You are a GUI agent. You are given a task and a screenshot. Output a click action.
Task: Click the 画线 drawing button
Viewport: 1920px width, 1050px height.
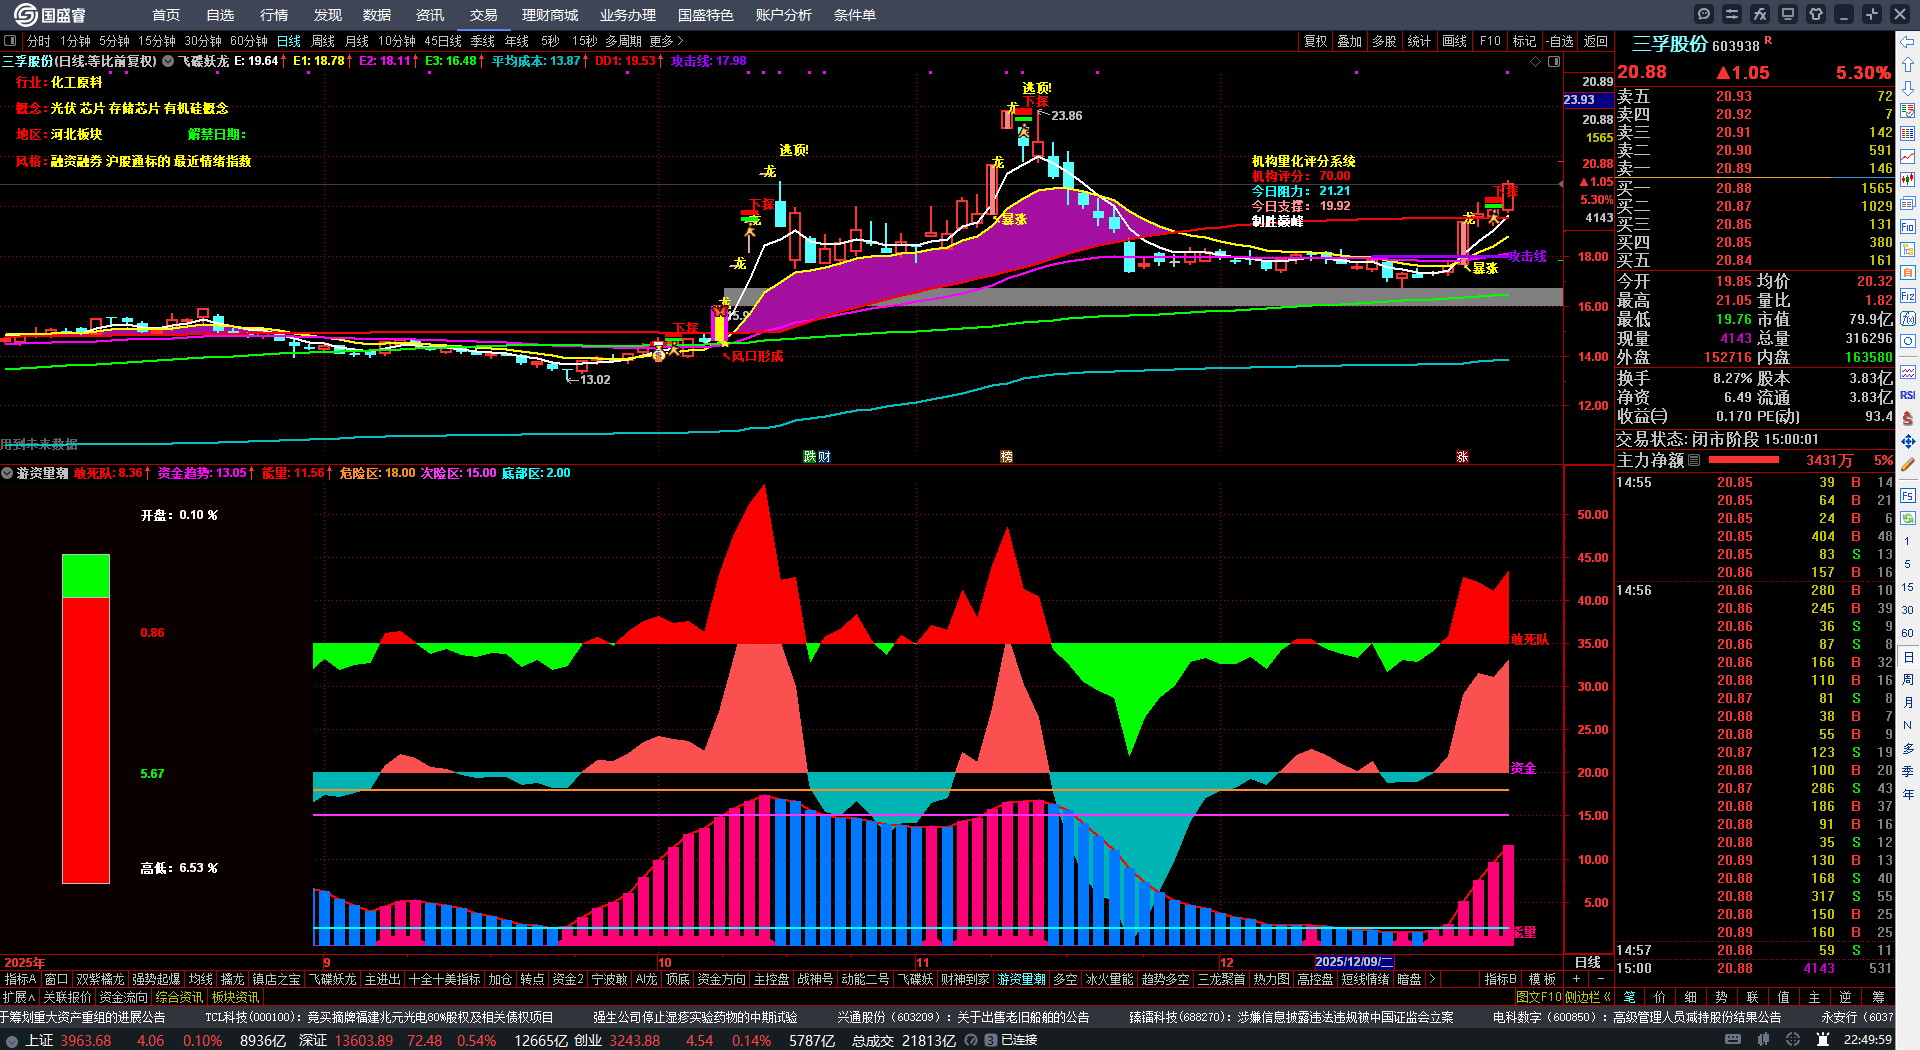click(x=1455, y=41)
